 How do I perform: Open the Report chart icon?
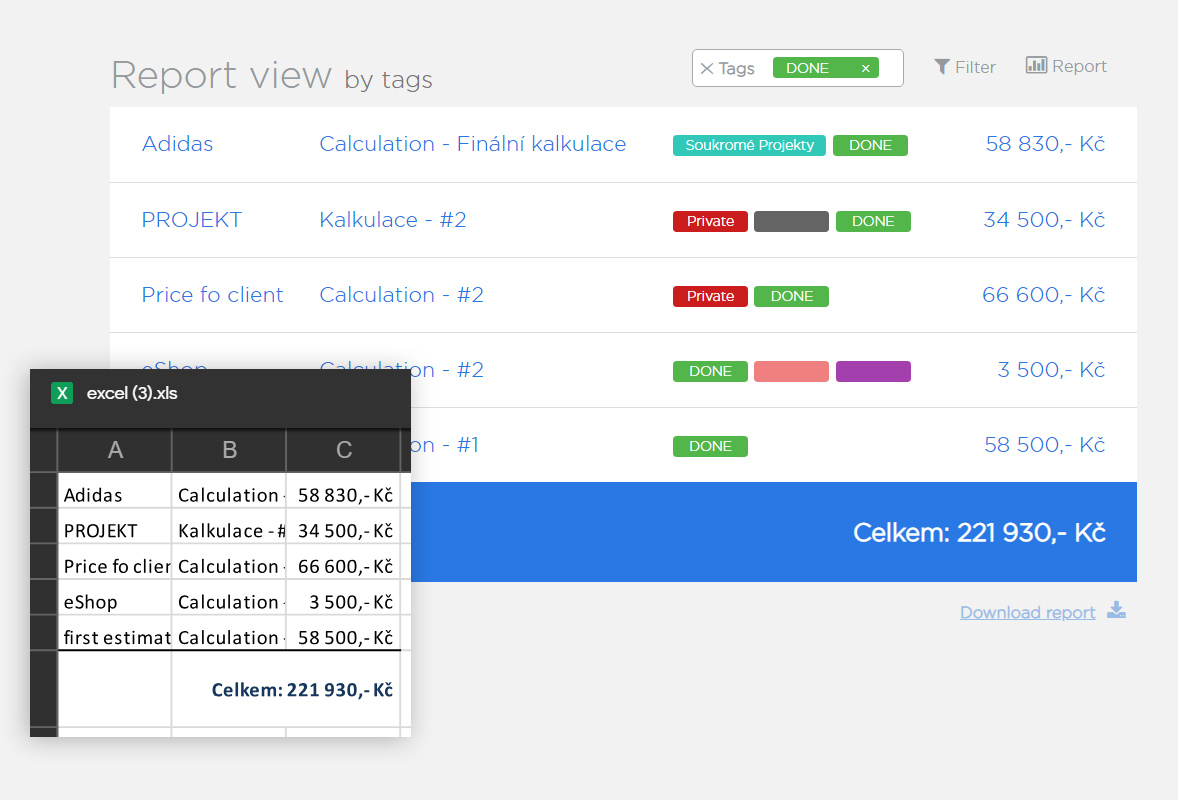point(1036,65)
